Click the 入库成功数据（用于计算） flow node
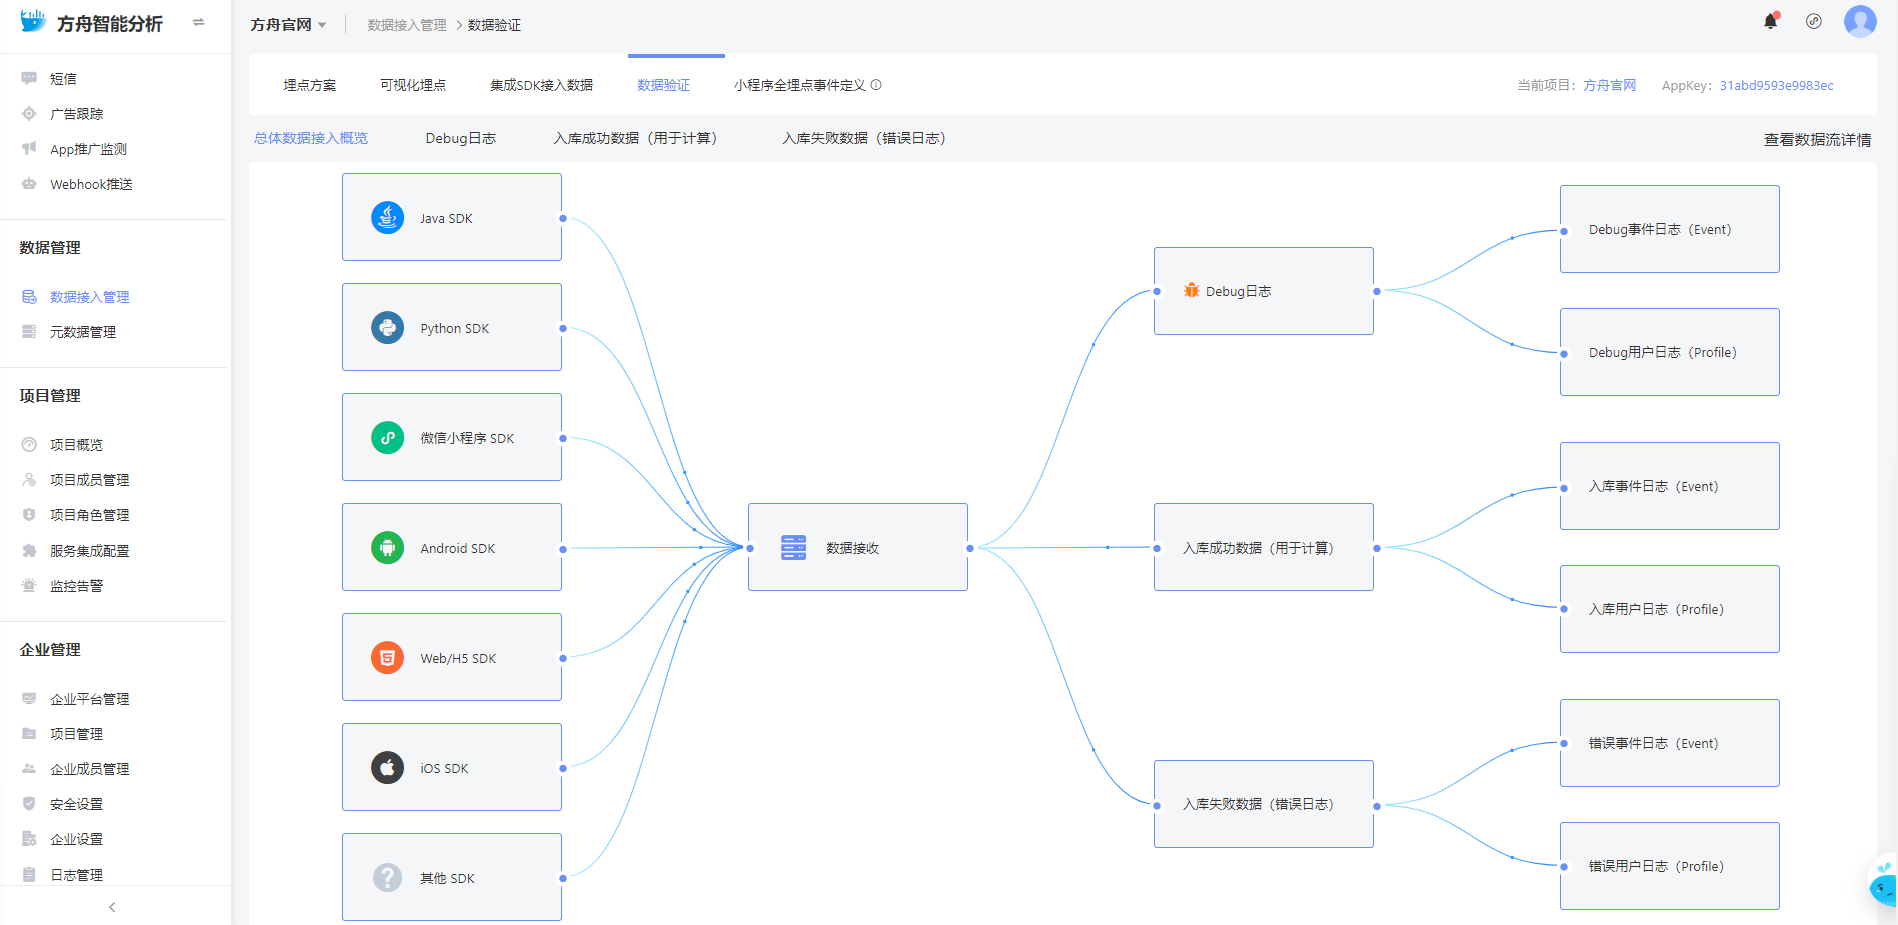This screenshot has width=1898, height=925. point(1264,547)
